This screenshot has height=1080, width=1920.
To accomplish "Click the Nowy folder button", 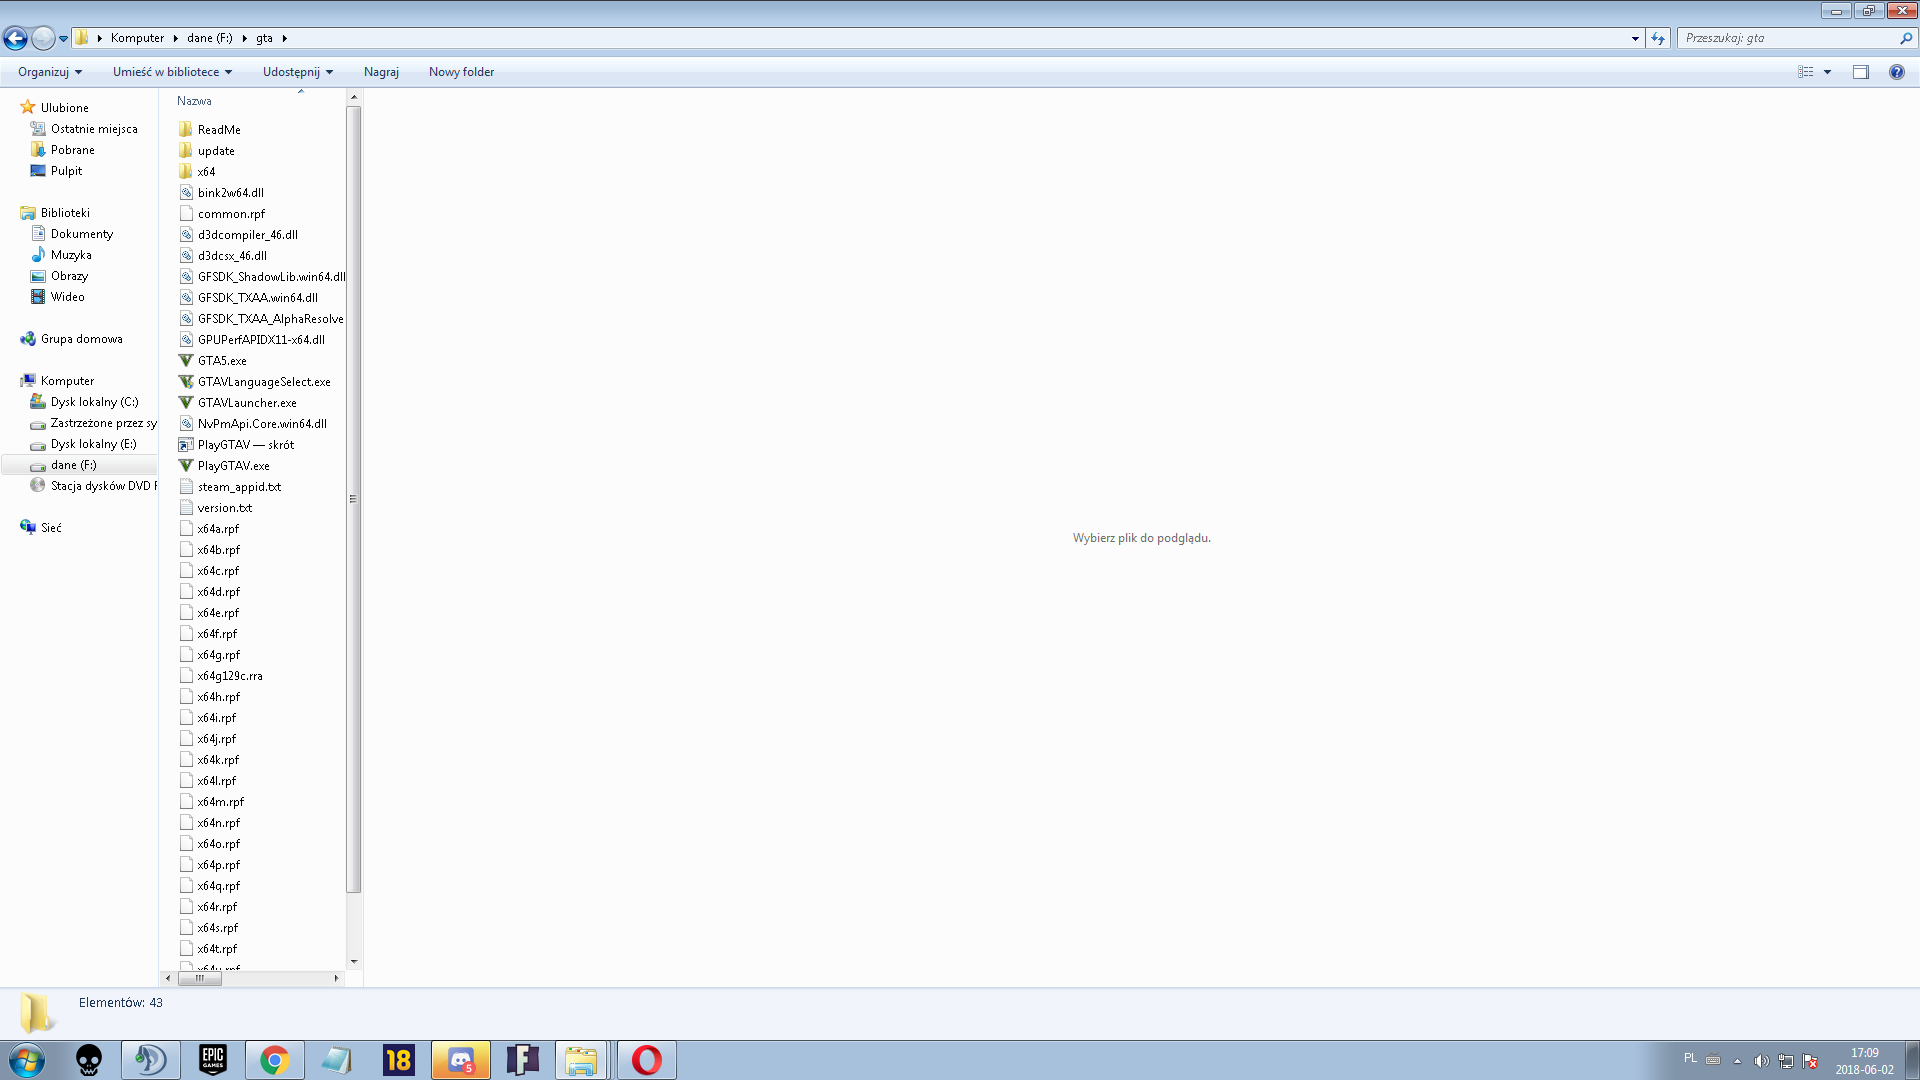I will [x=461, y=72].
